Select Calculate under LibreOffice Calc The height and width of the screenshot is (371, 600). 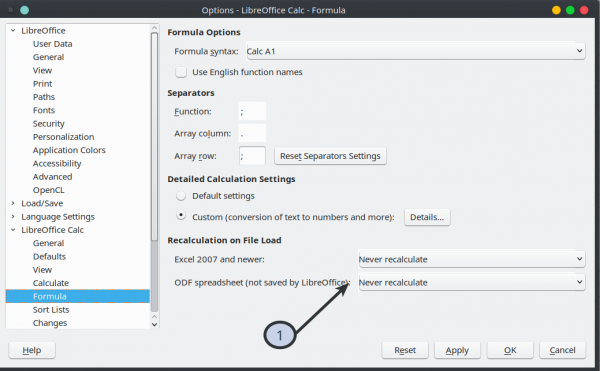pyautogui.click(x=51, y=283)
